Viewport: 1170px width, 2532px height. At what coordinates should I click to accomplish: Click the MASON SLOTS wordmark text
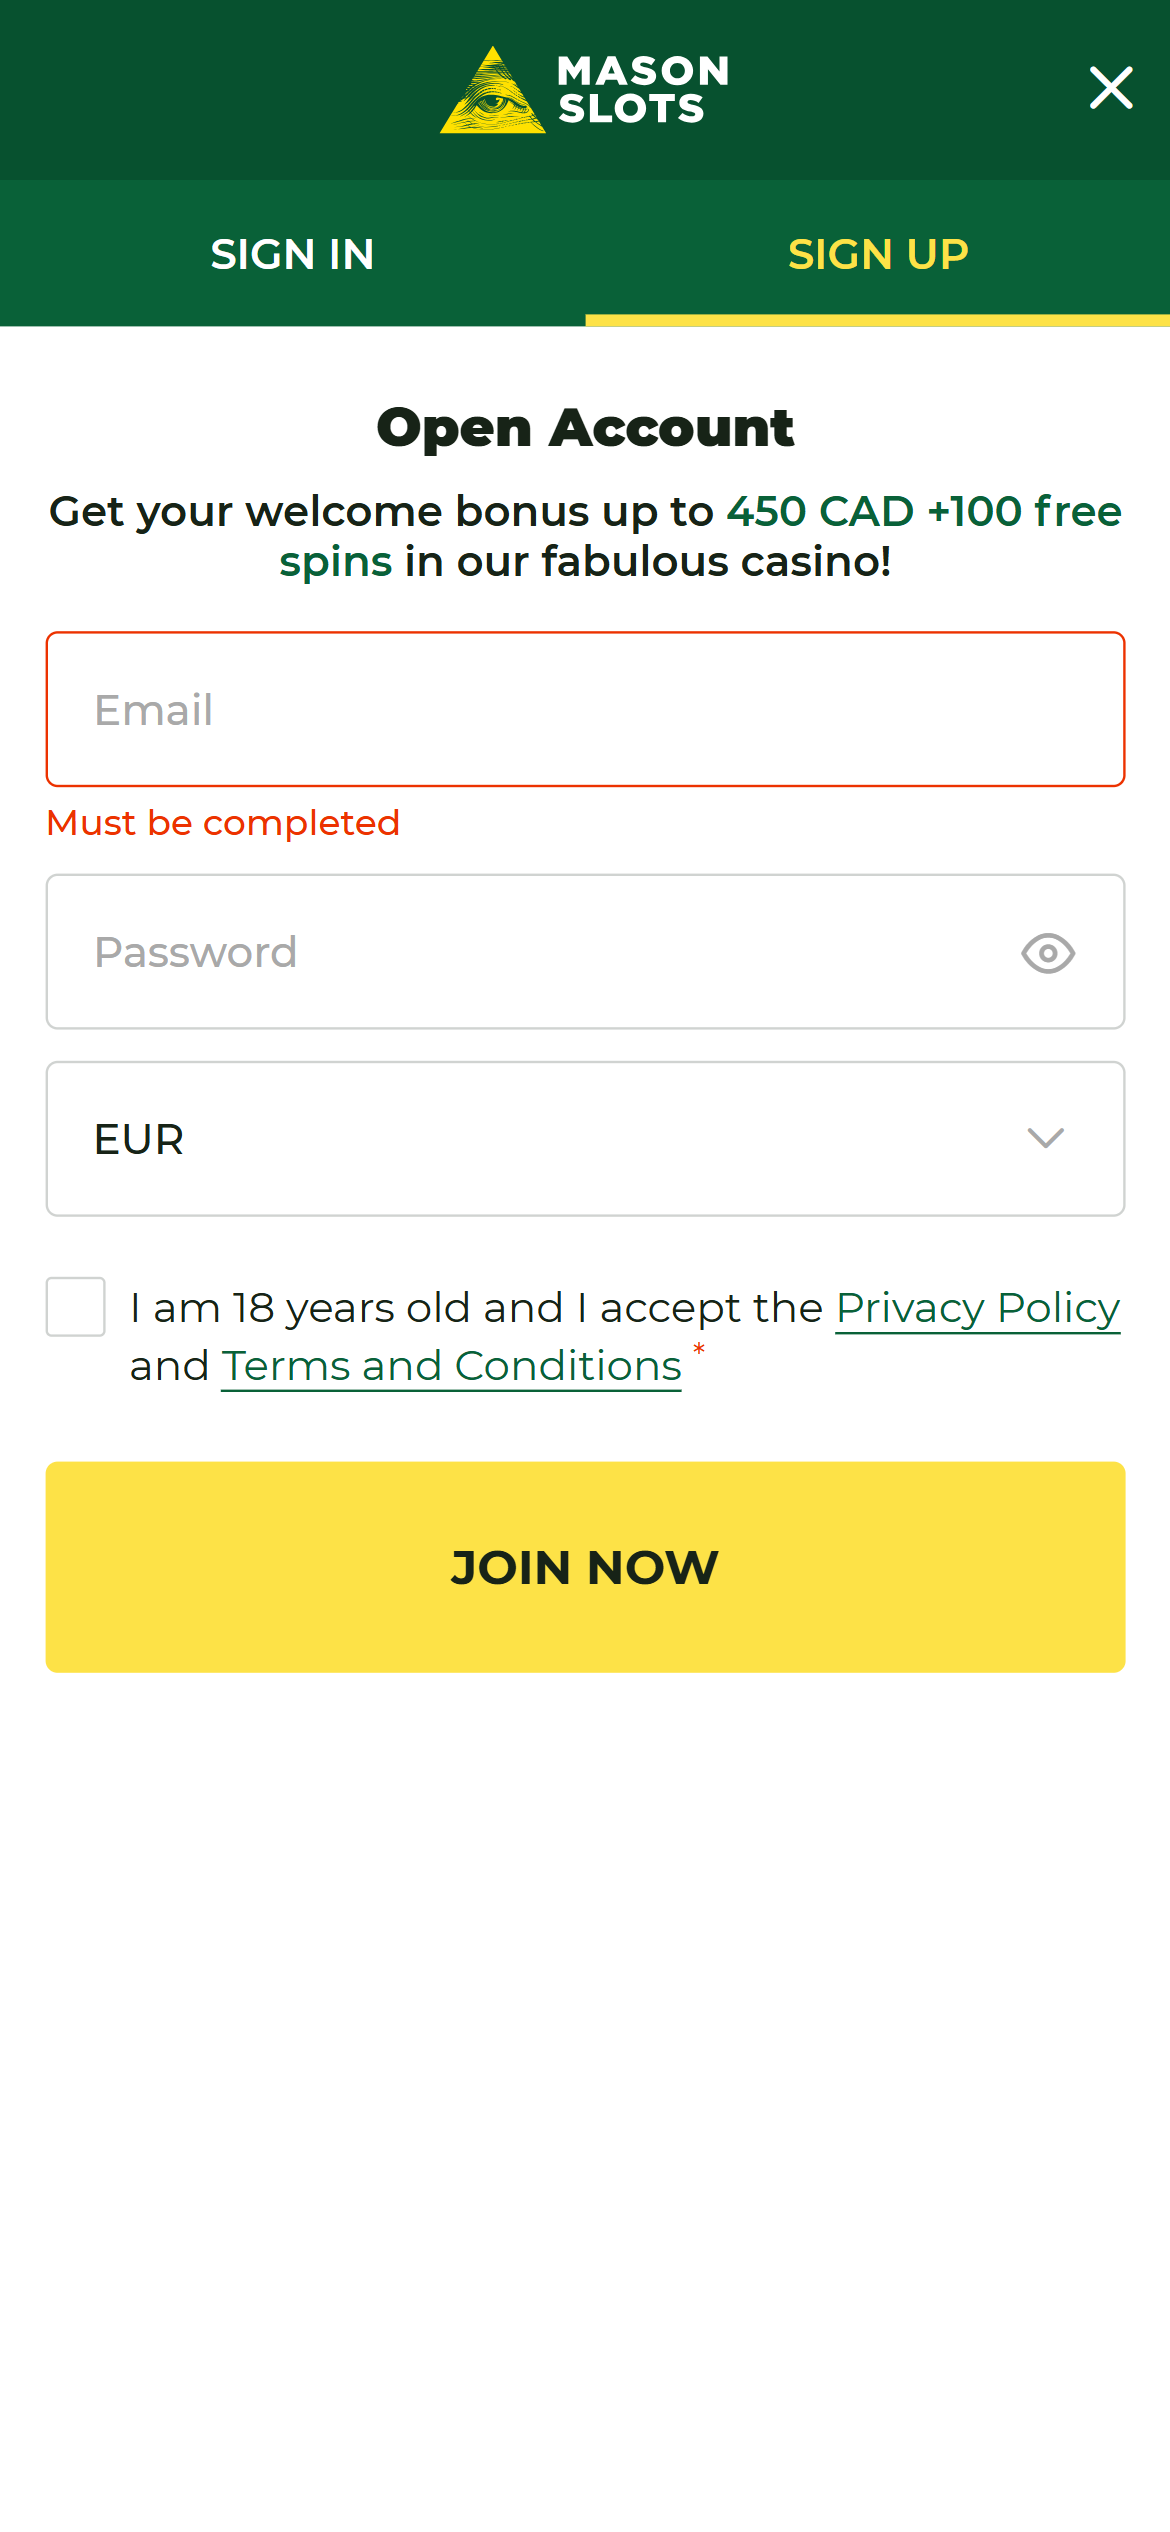coord(643,90)
